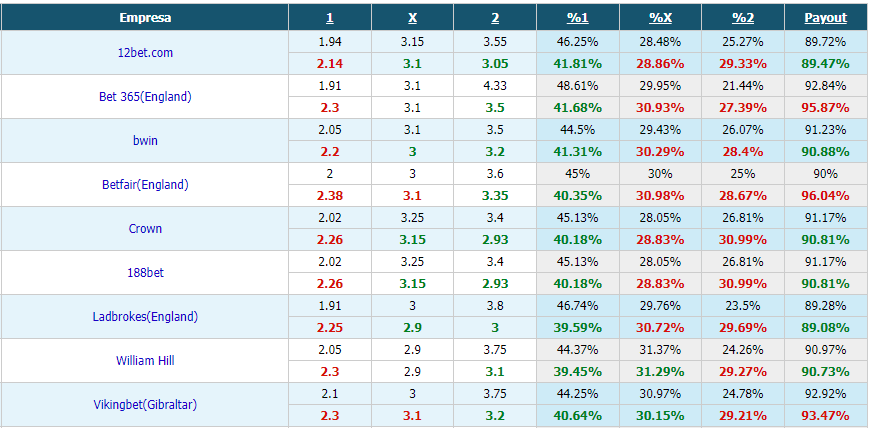This screenshot has height=428, width=870.
Task: Select Vikingbet %1 value 40.64%
Action: click(578, 416)
